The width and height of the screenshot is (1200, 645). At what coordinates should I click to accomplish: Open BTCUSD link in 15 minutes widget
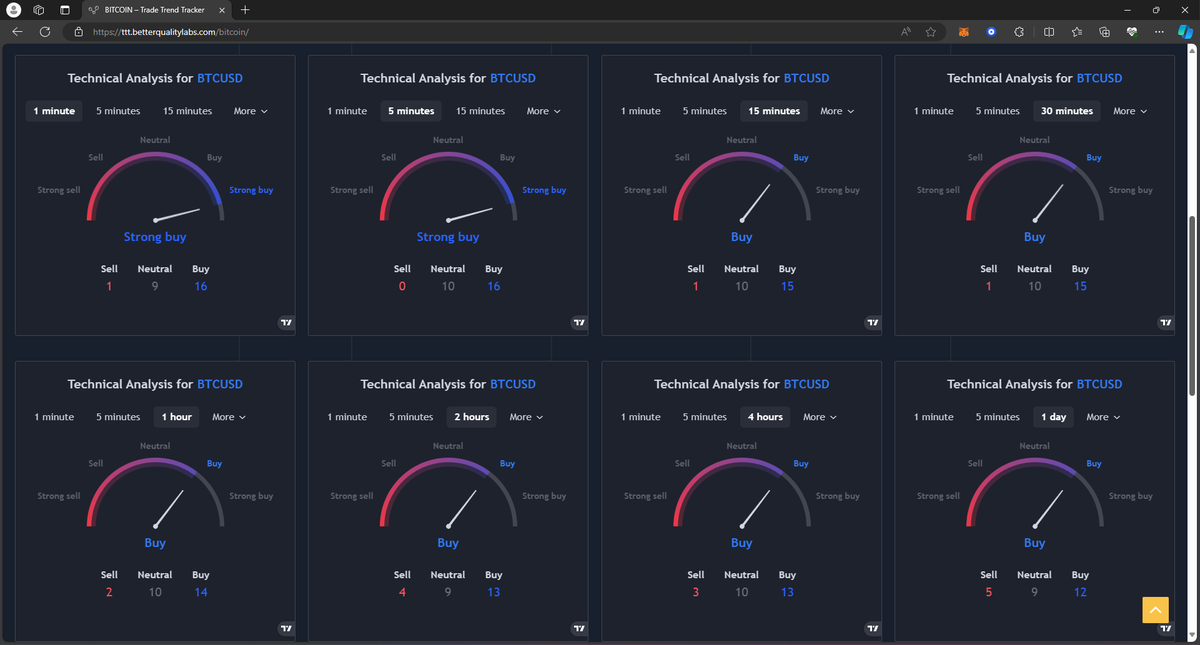click(806, 78)
